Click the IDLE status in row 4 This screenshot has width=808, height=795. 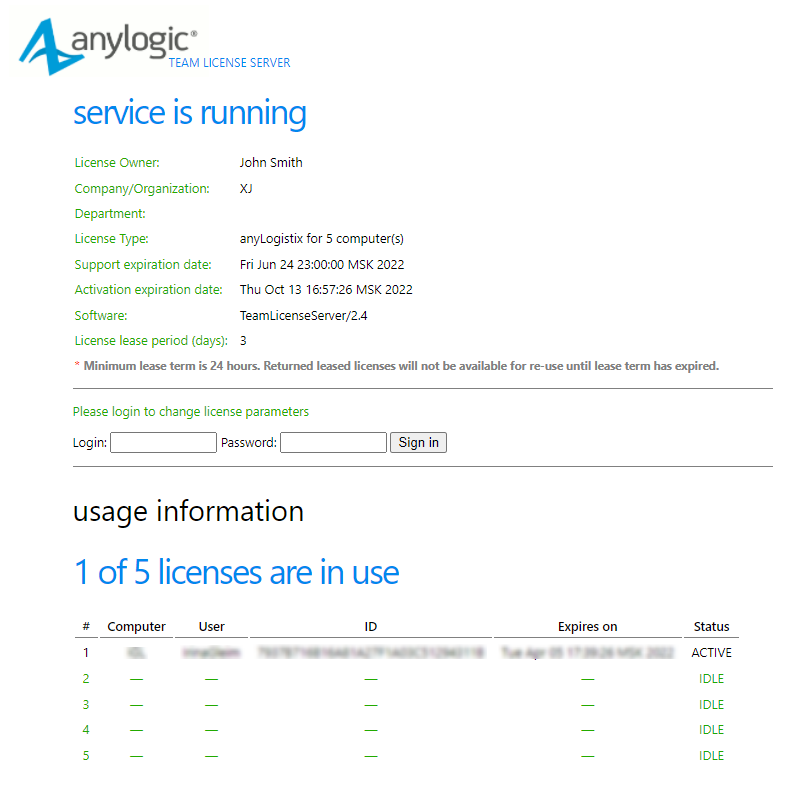coord(712,730)
